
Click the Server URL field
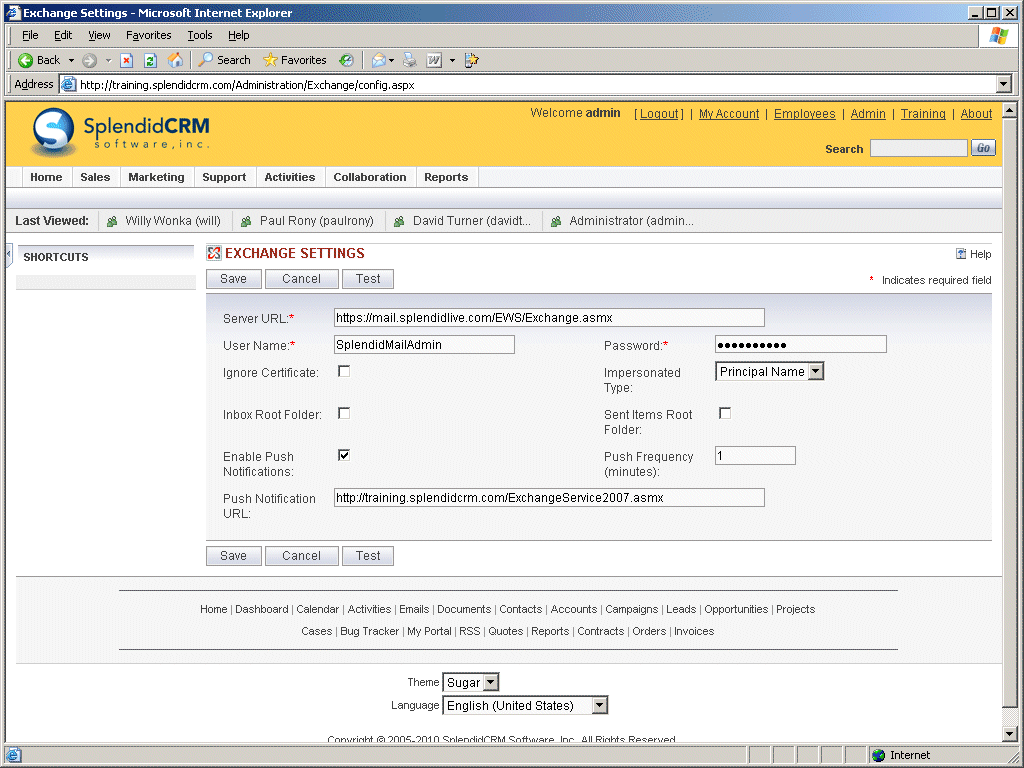coord(549,318)
